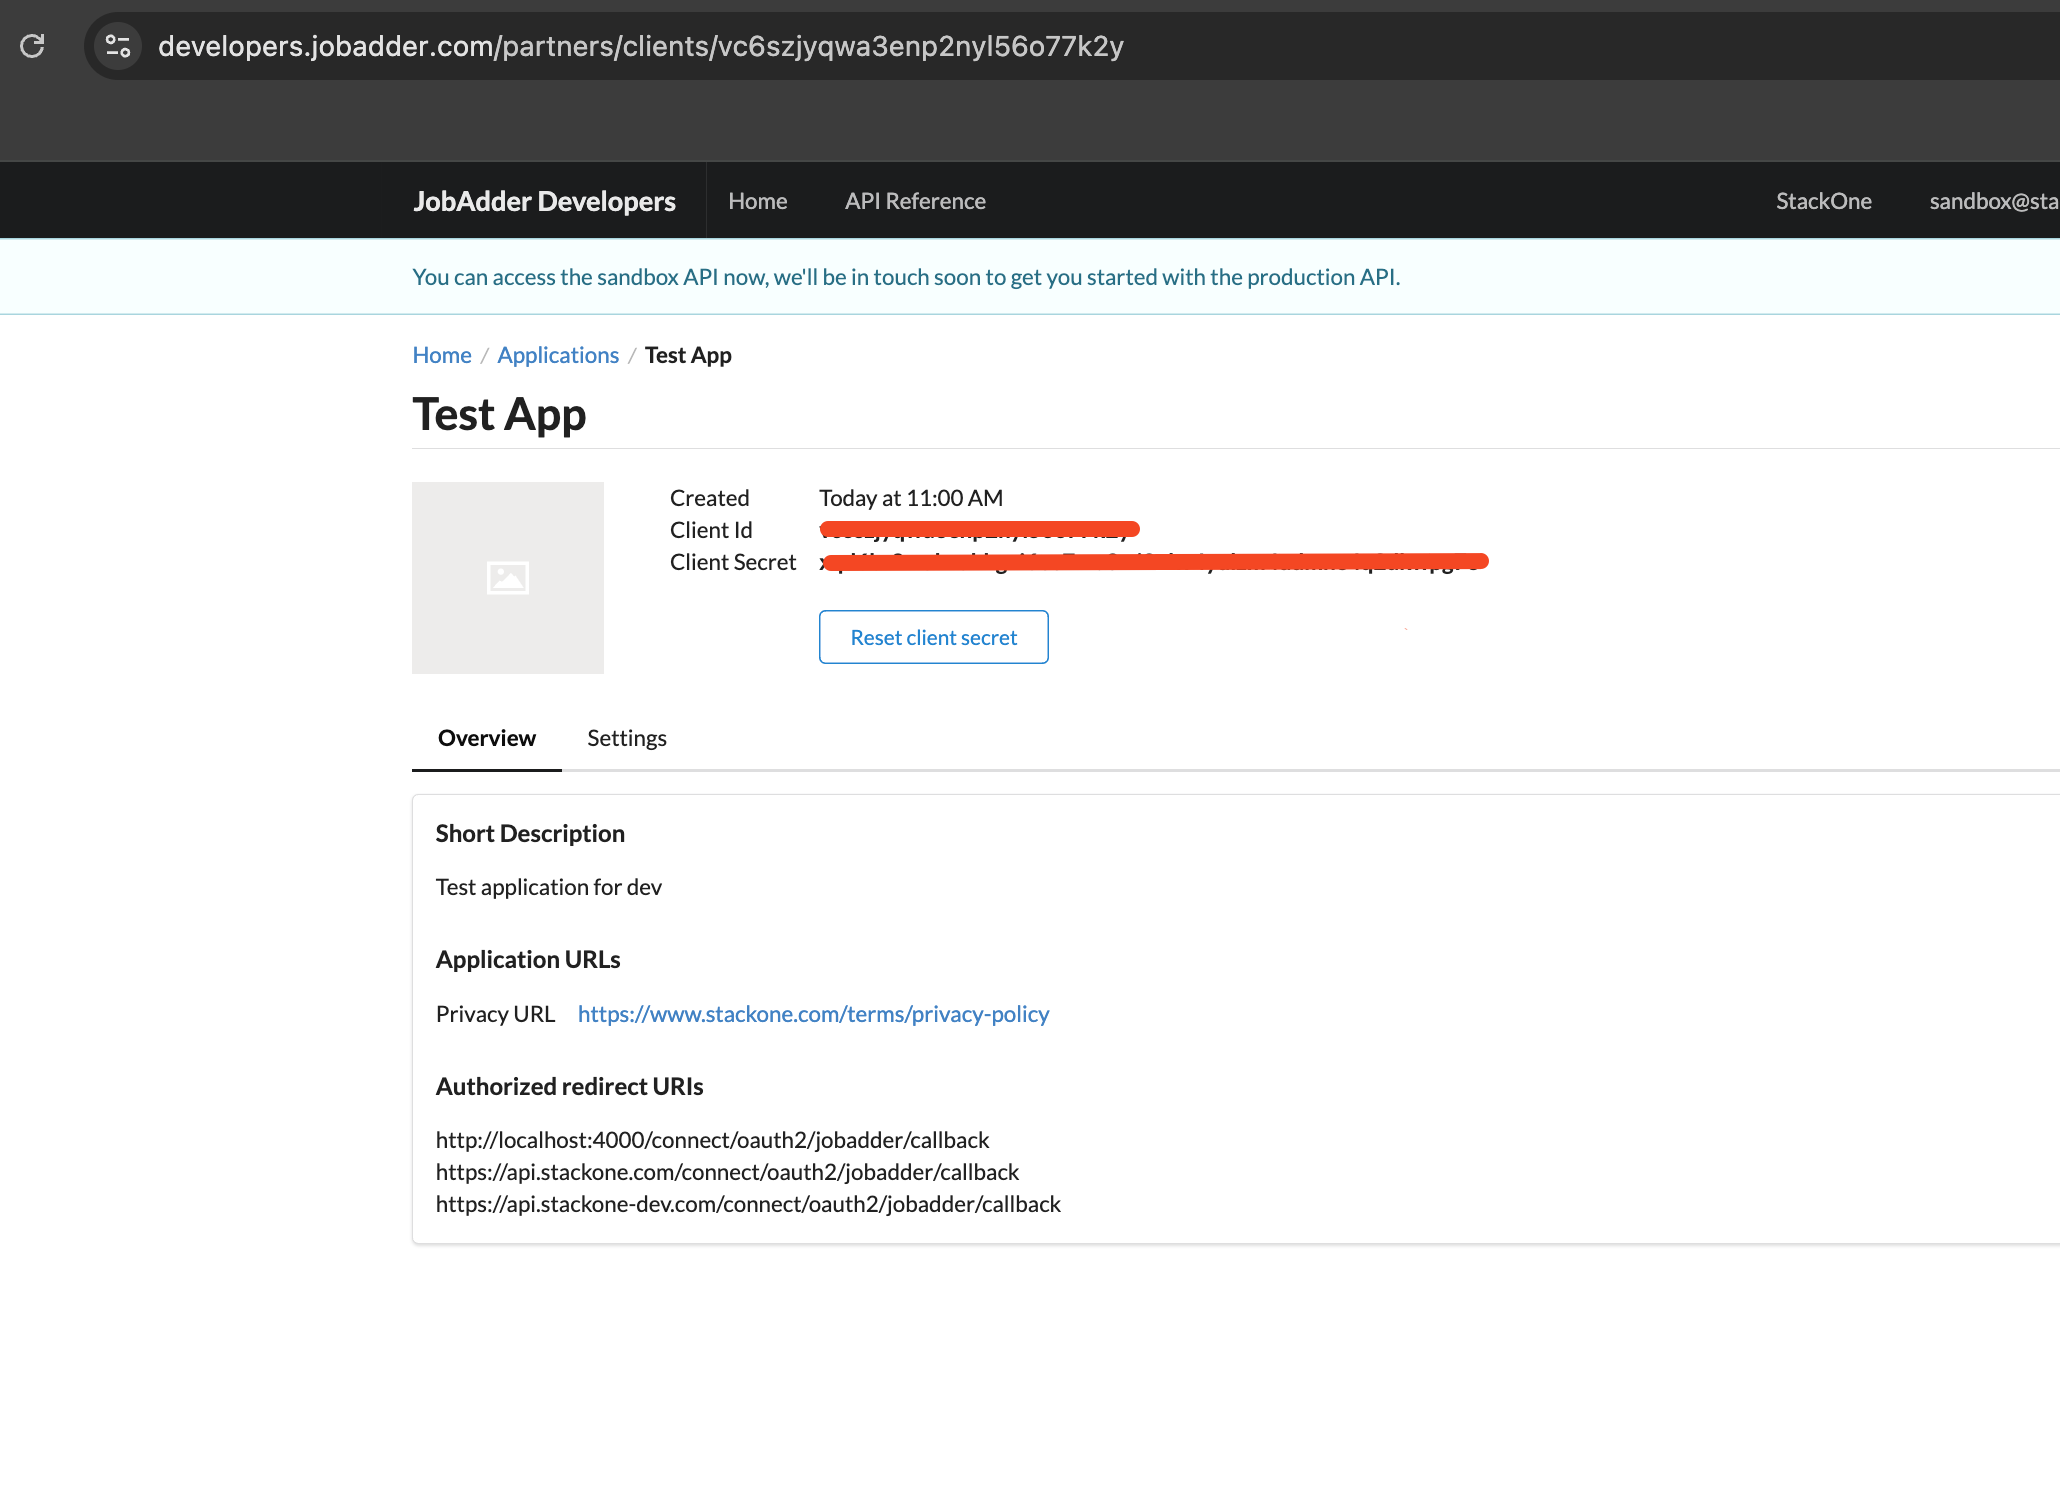Open Home from the top navigation
Viewport: 2060px width, 1498px height.
[x=757, y=200]
